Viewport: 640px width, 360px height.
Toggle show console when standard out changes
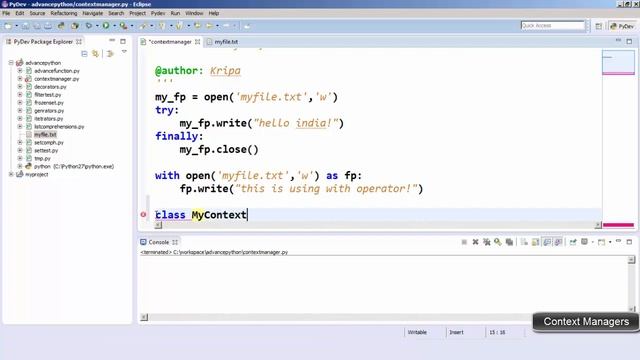(x=547, y=242)
